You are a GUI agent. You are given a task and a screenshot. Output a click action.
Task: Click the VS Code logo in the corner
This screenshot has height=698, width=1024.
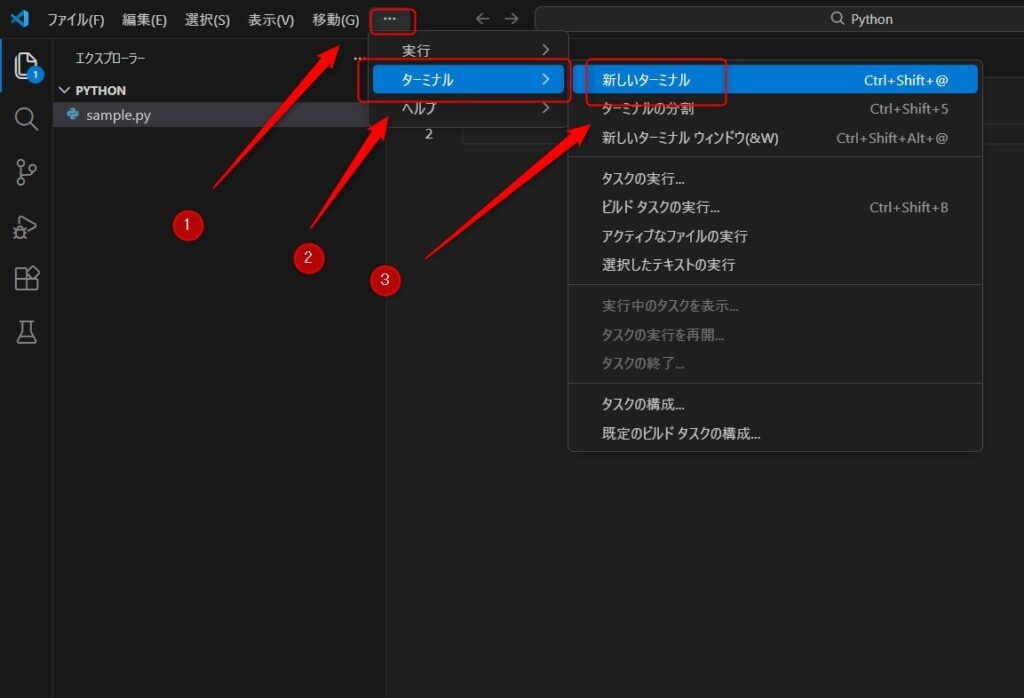(x=19, y=18)
